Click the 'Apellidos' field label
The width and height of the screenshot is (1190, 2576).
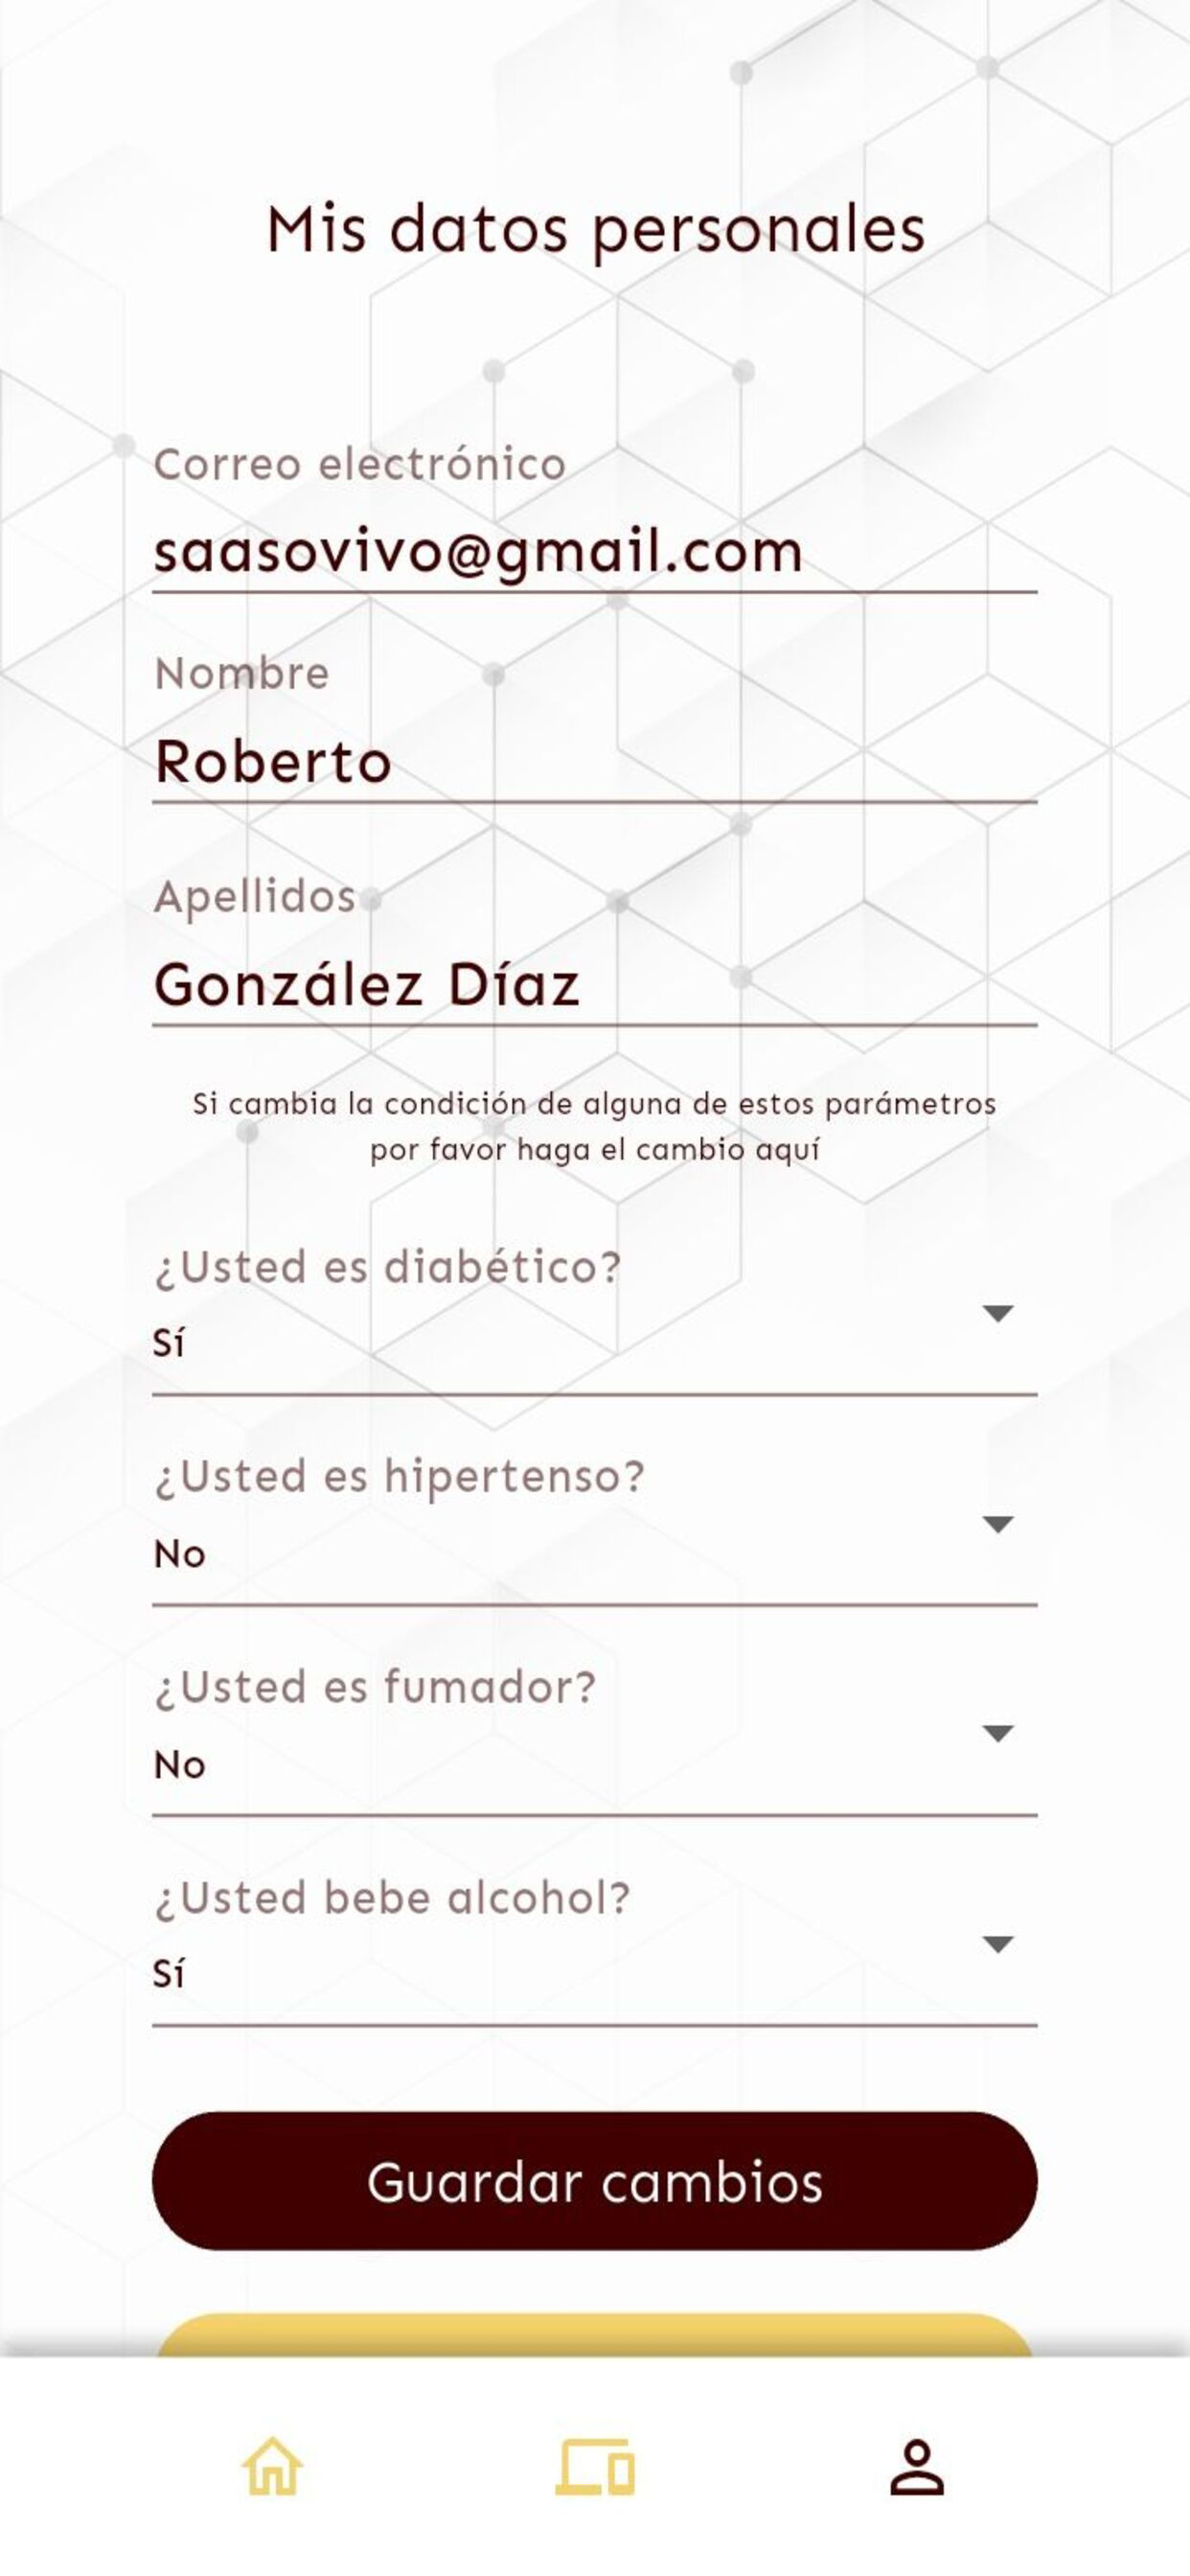pos(255,897)
